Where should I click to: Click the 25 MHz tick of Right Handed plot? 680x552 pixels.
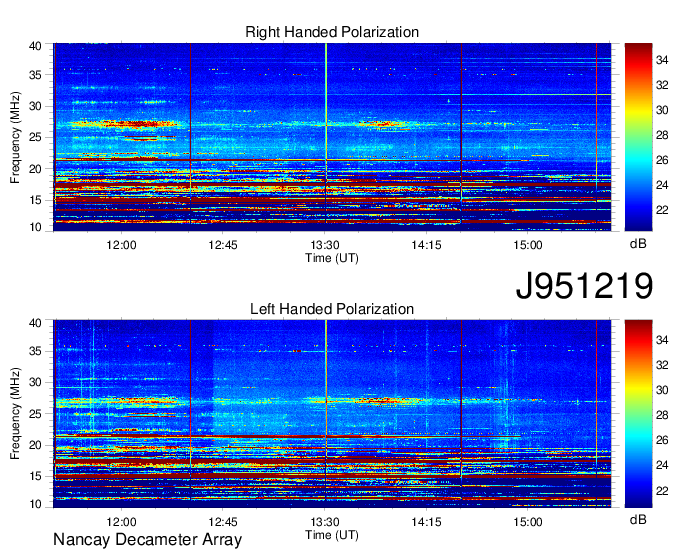(x=35, y=137)
